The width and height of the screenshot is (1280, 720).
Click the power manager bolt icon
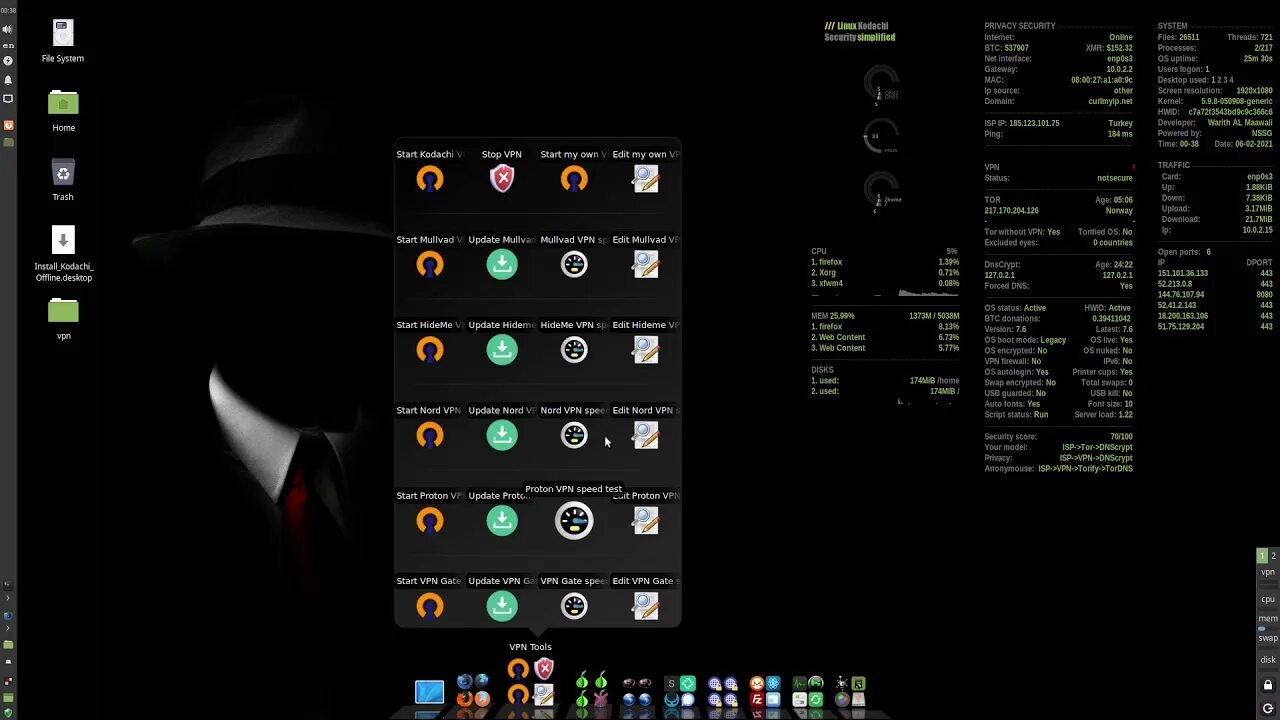[8, 61]
